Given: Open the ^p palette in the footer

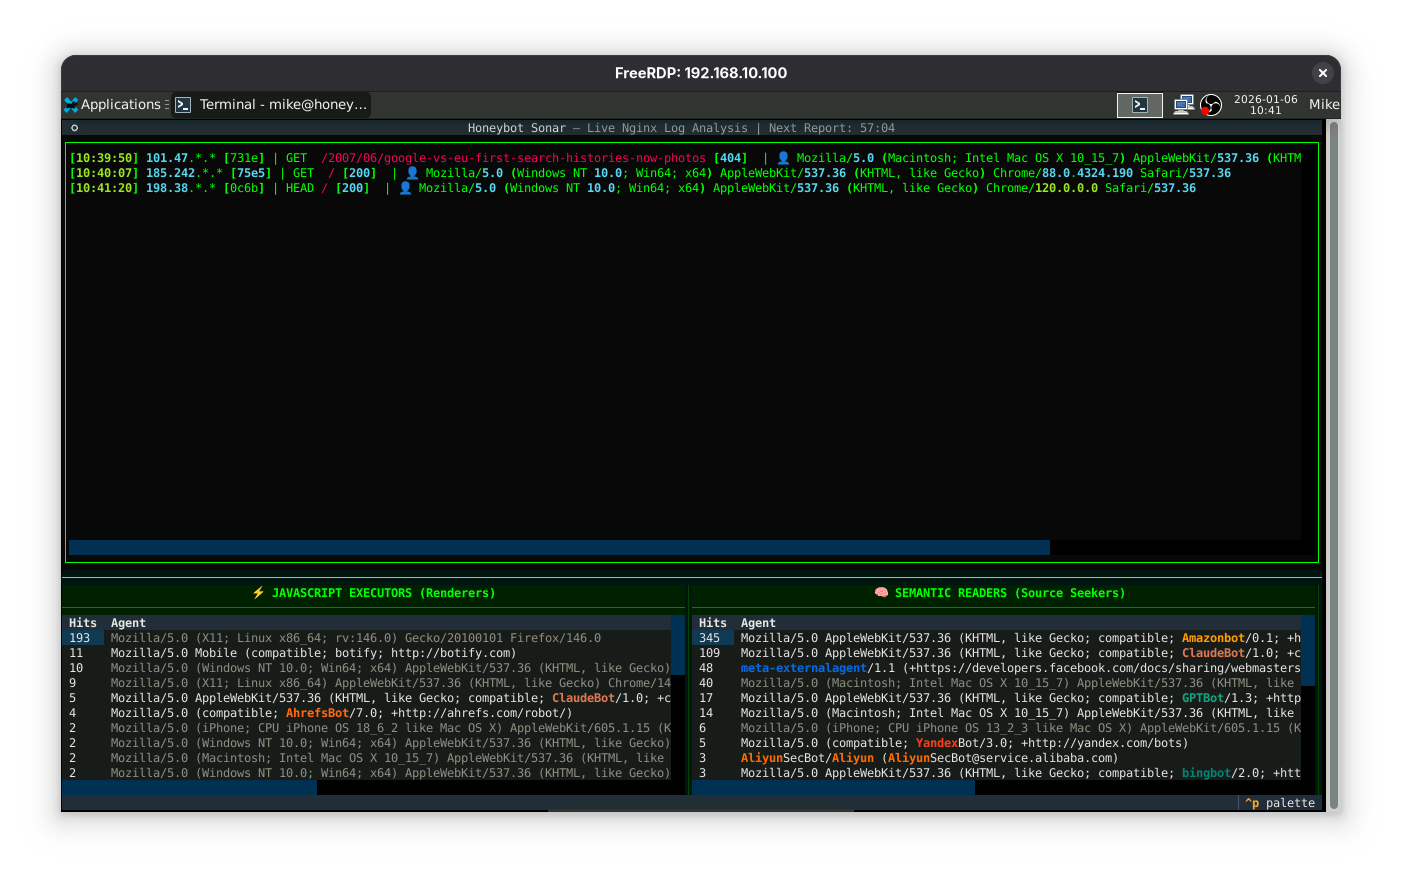Looking at the screenshot, I should point(1280,803).
